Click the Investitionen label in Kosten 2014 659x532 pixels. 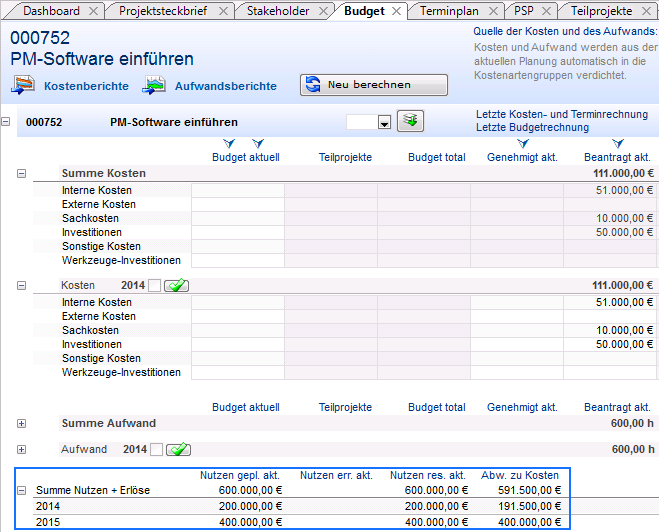click(x=92, y=345)
